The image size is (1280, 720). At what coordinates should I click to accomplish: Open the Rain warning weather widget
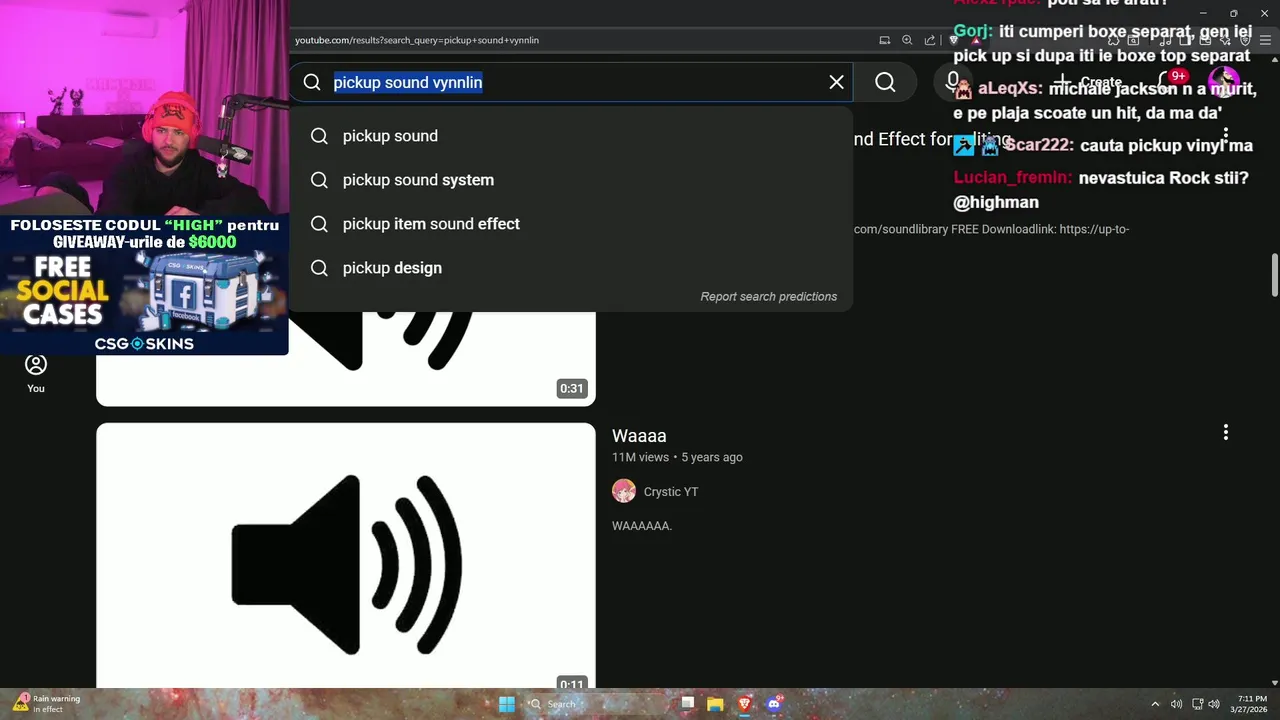pos(46,704)
